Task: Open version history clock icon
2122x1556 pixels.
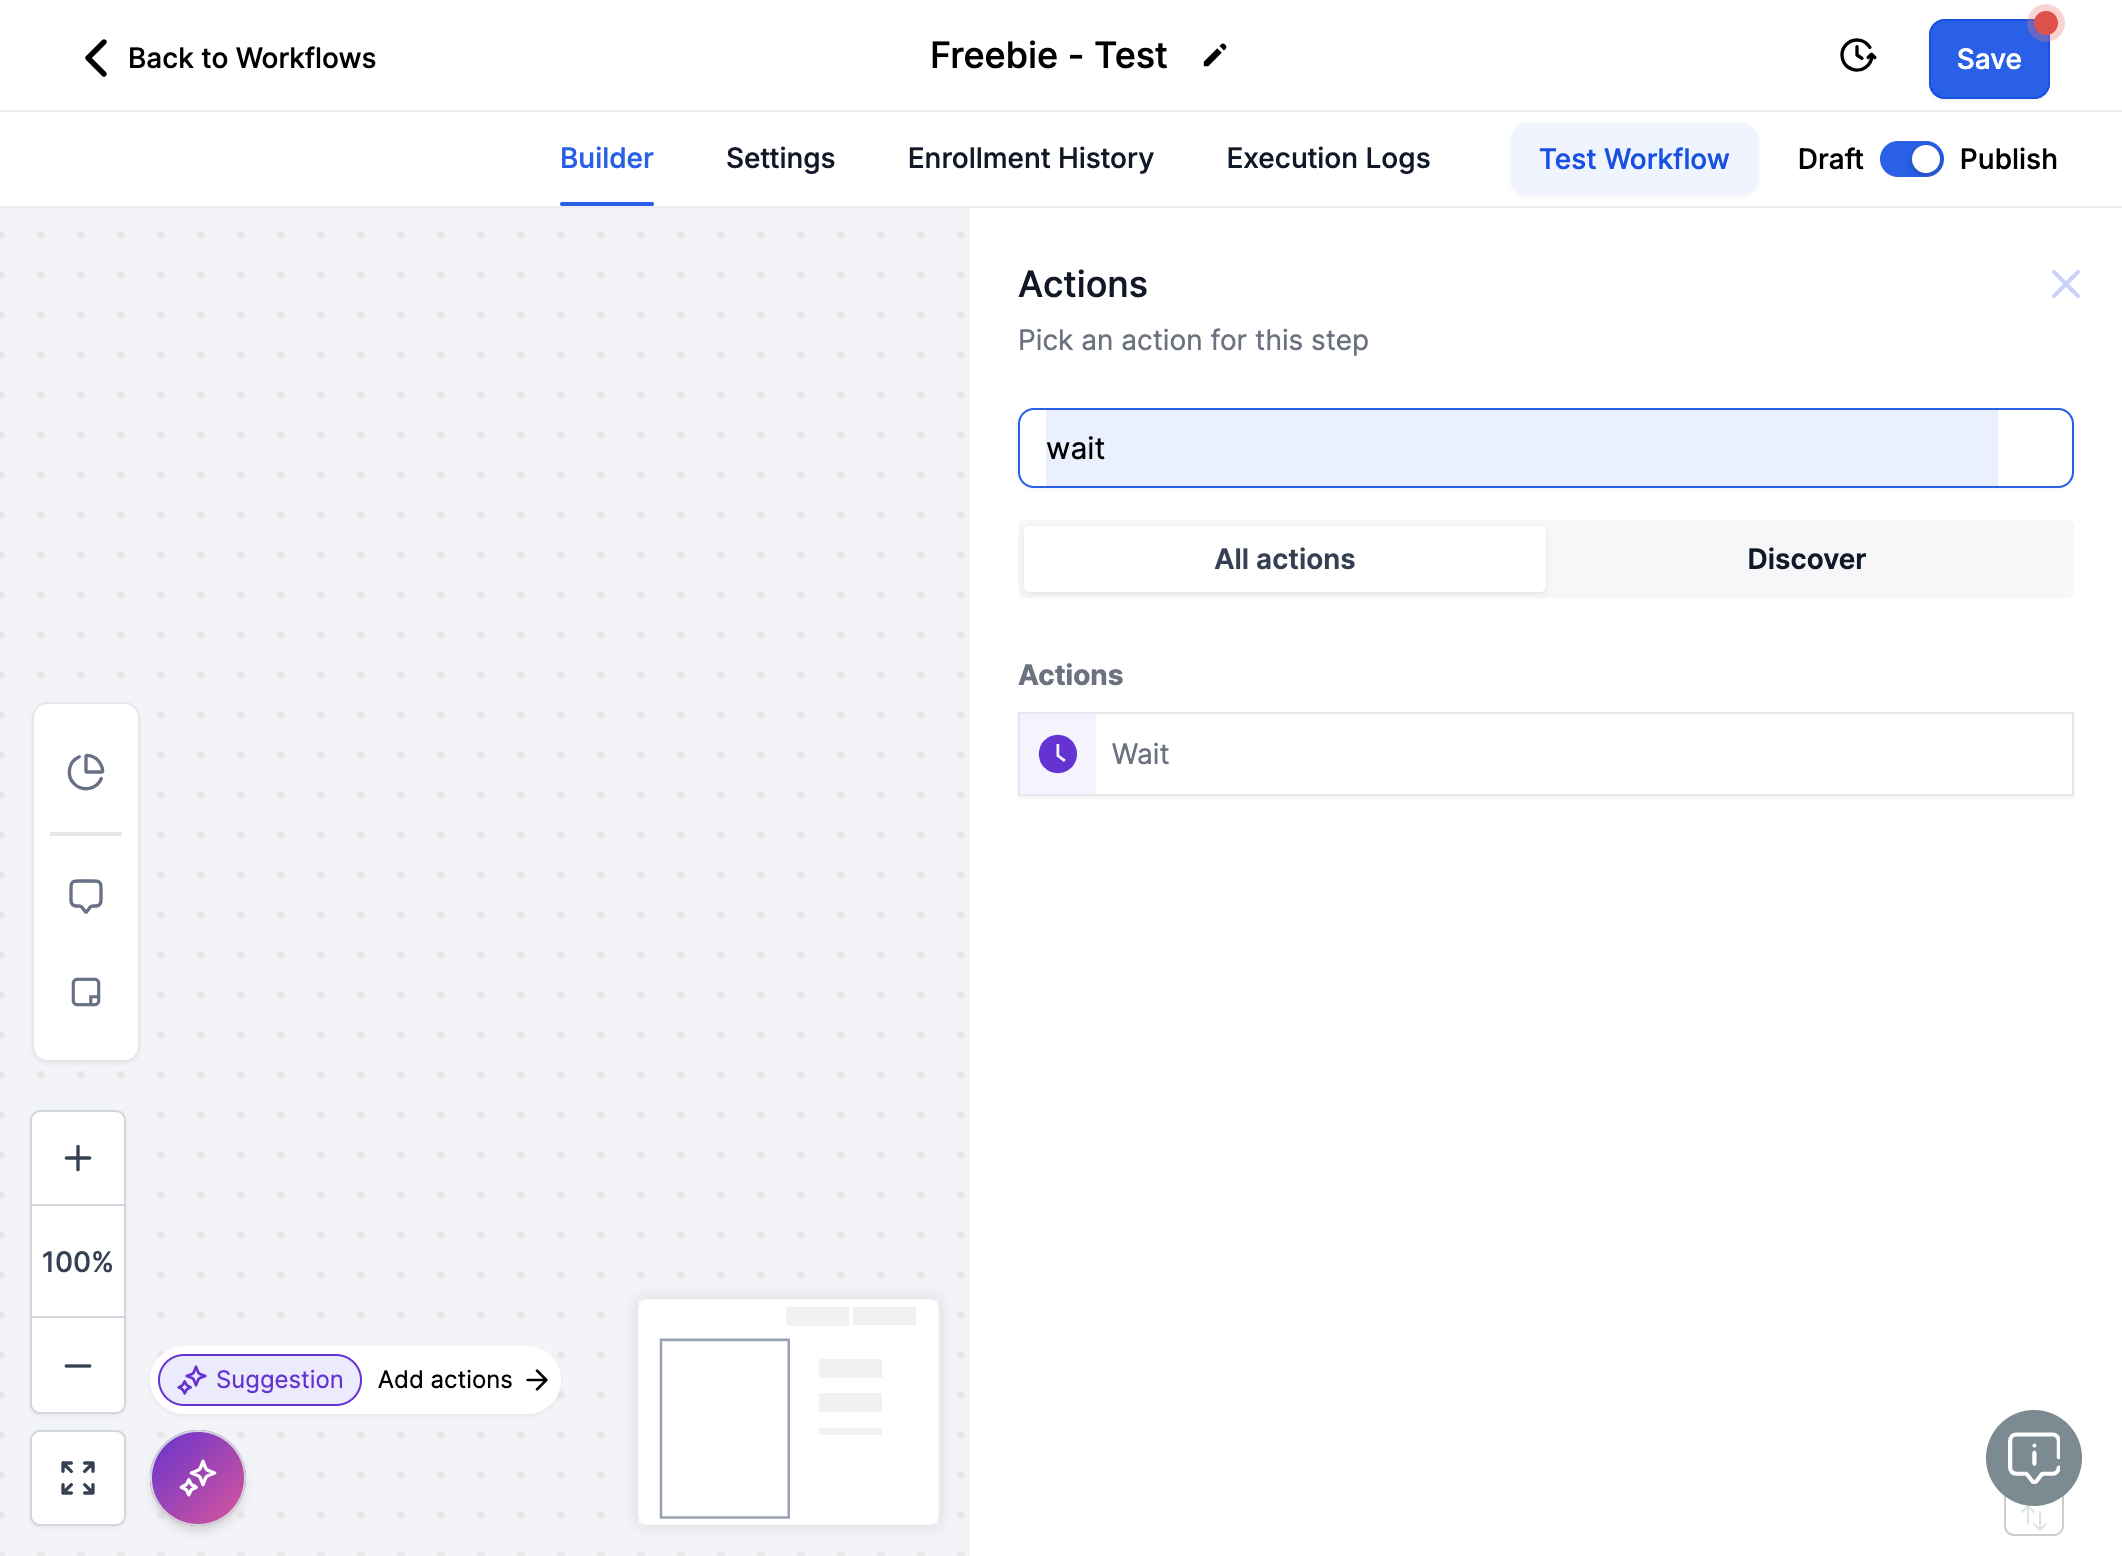Action: pos(1857,56)
